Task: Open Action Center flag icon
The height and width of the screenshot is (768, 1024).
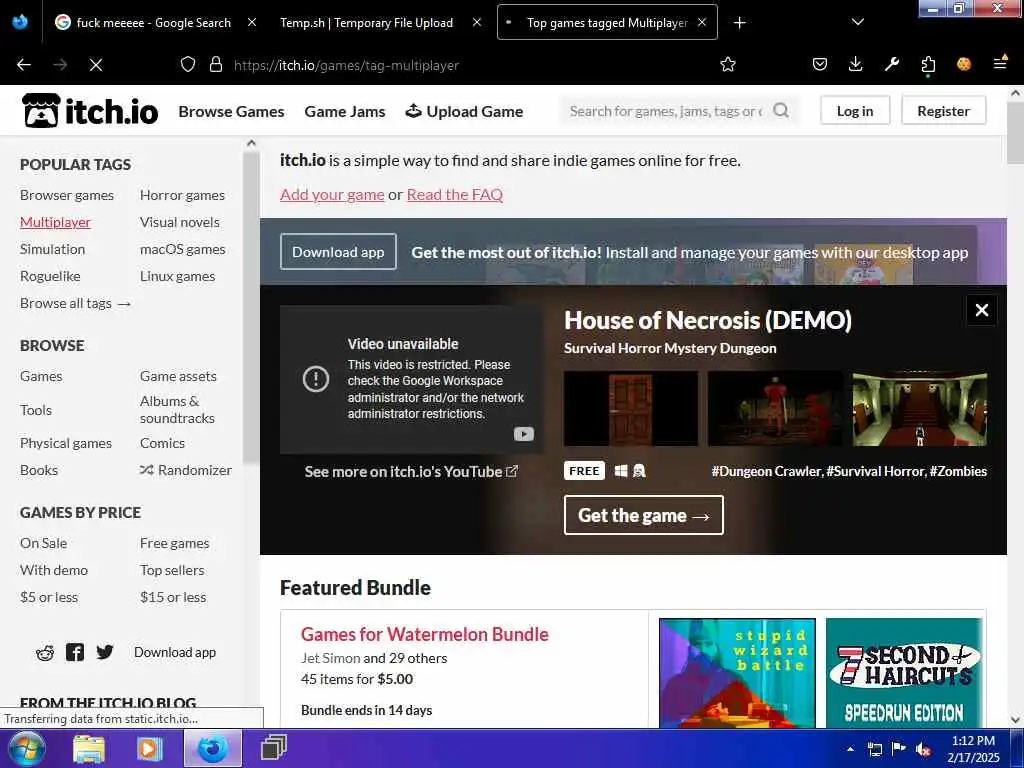Action: 899,749
